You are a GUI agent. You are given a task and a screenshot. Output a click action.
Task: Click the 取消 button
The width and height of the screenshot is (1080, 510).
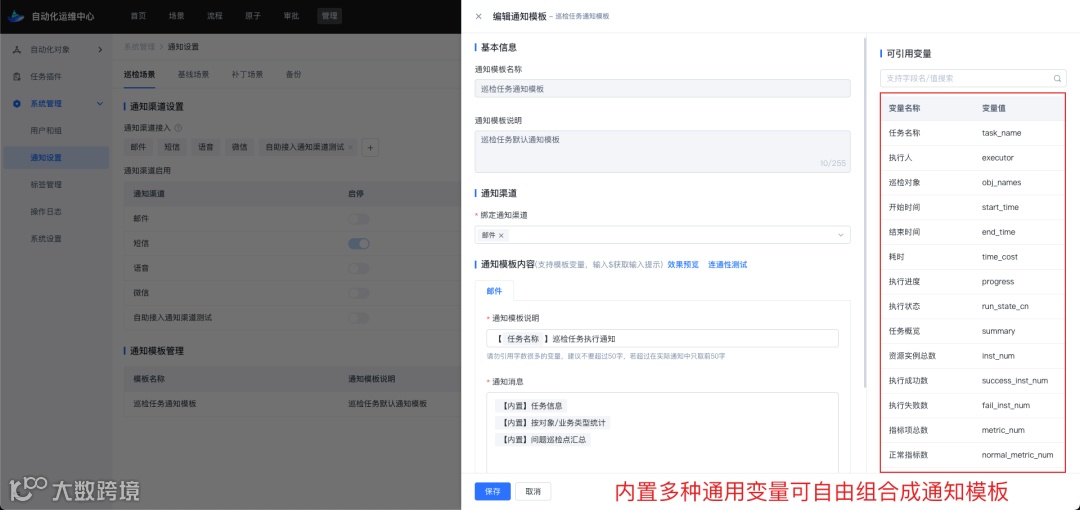[x=533, y=491]
